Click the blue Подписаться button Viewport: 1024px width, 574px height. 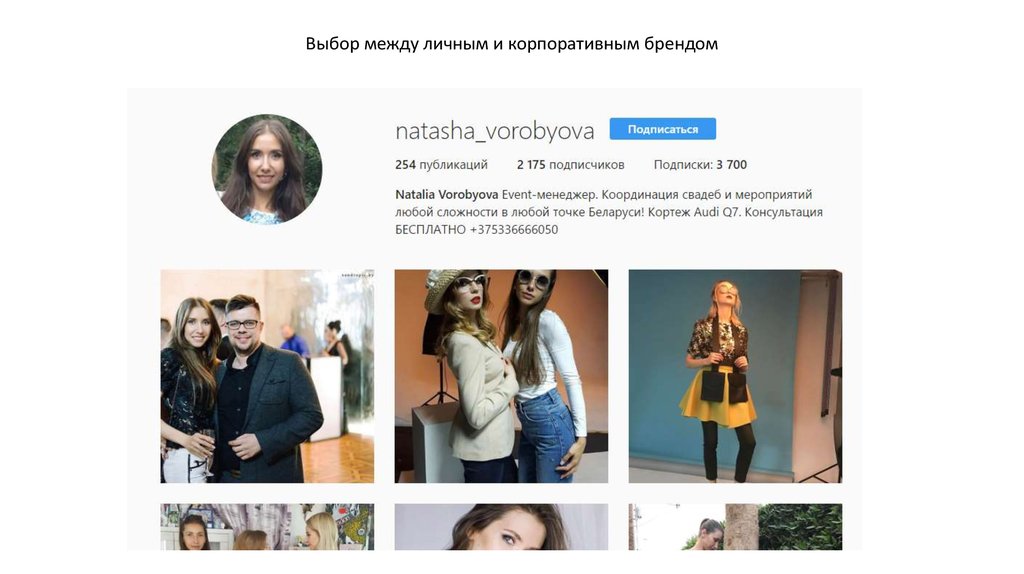[x=662, y=129]
